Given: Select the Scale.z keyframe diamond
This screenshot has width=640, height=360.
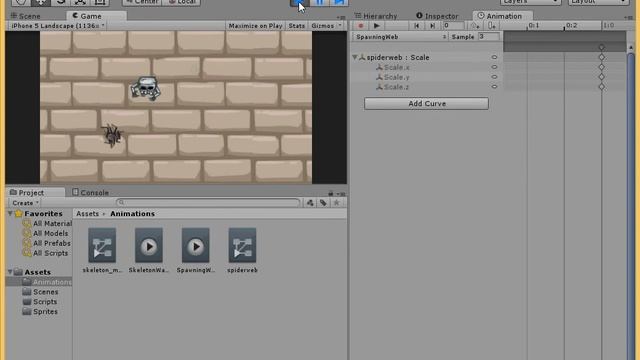Looking at the screenshot, I should pyautogui.click(x=602, y=87).
